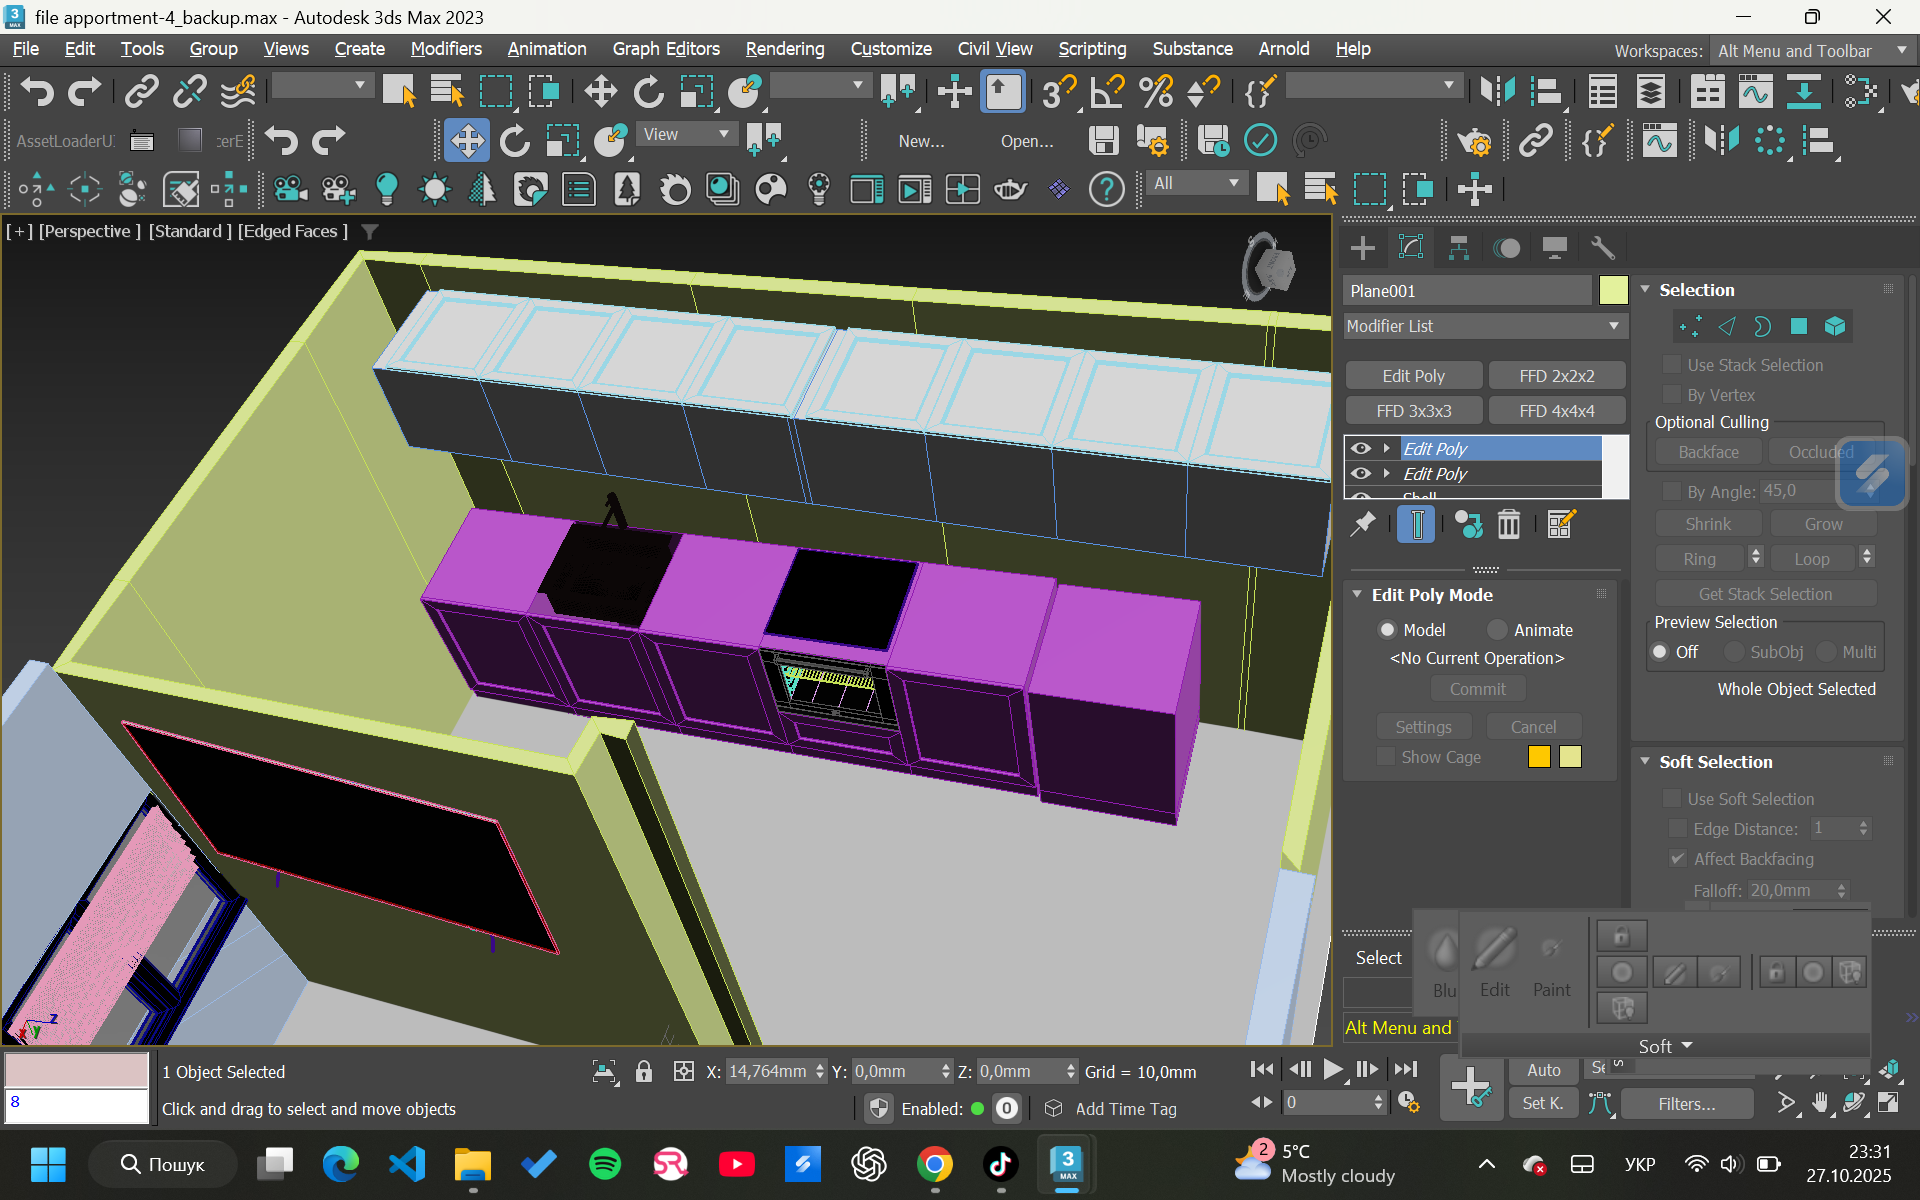This screenshot has width=1920, height=1200.
Task: Open the Modifier List dropdown
Action: click(x=1485, y=326)
